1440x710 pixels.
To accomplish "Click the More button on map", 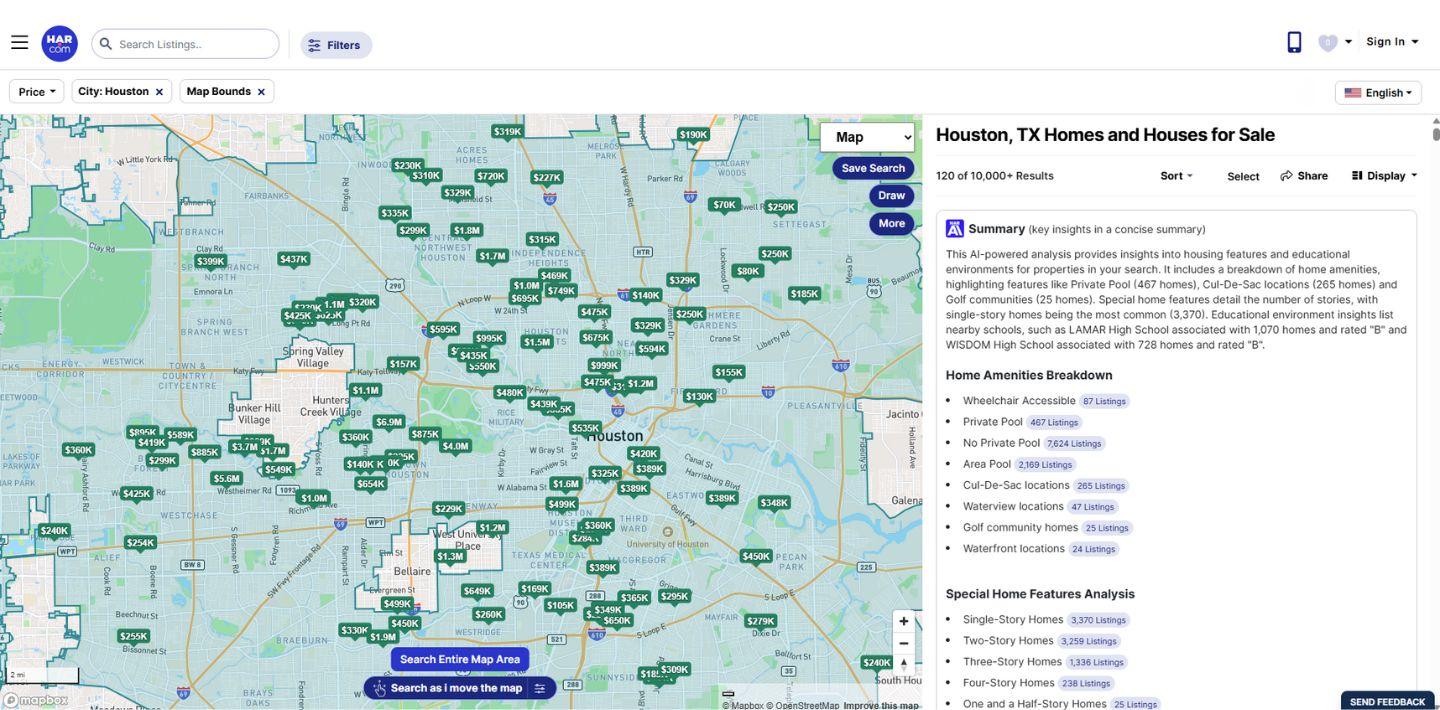I will click(x=892, y=224).
